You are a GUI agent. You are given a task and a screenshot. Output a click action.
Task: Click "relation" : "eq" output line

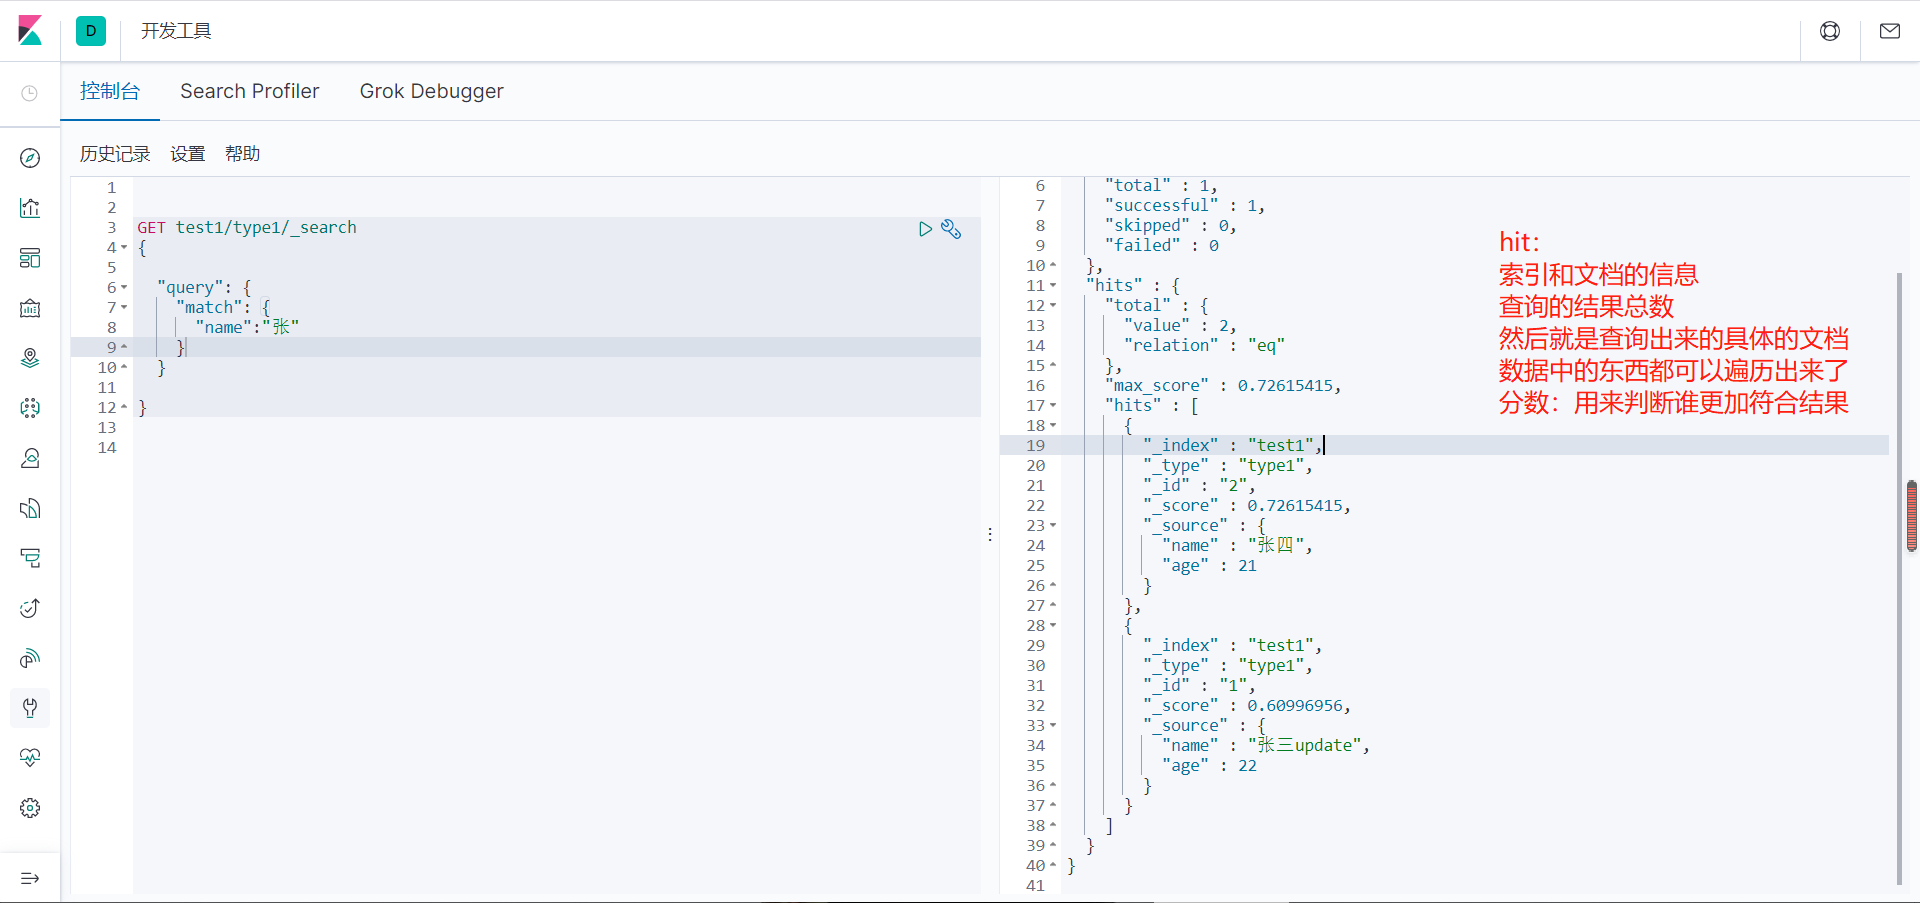pos(1205,346)
